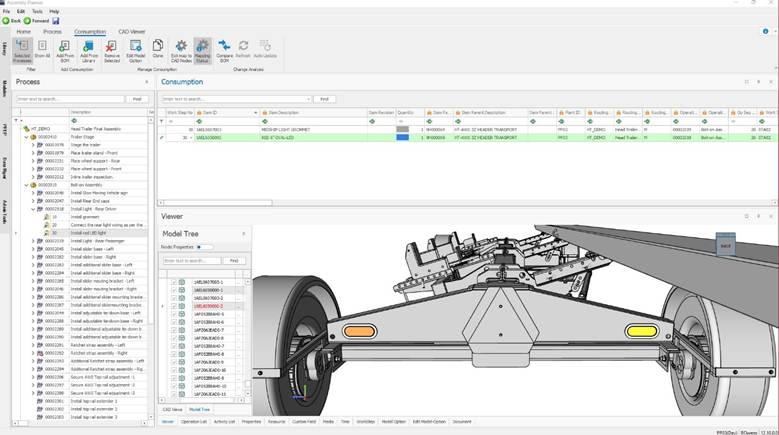Image resolution: width=779 pixels, height=435 pixels.
Task: Click the blue quantity swatch in second row
Action: [x=403, y=137]
